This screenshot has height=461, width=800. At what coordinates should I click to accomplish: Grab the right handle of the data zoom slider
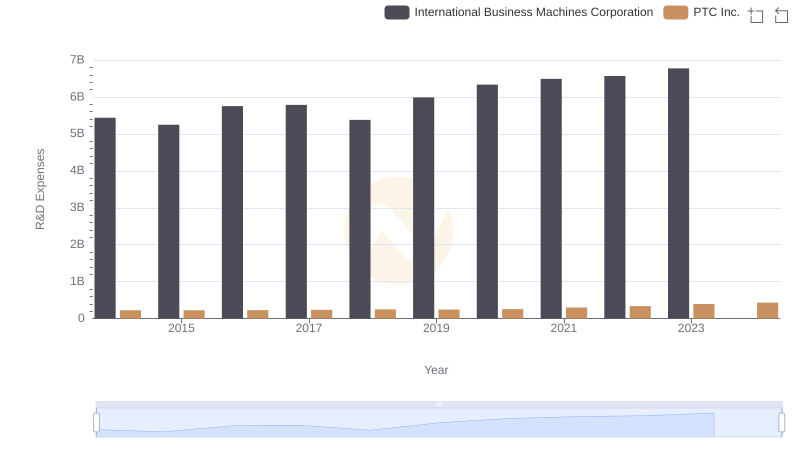[x=781, y=422]
